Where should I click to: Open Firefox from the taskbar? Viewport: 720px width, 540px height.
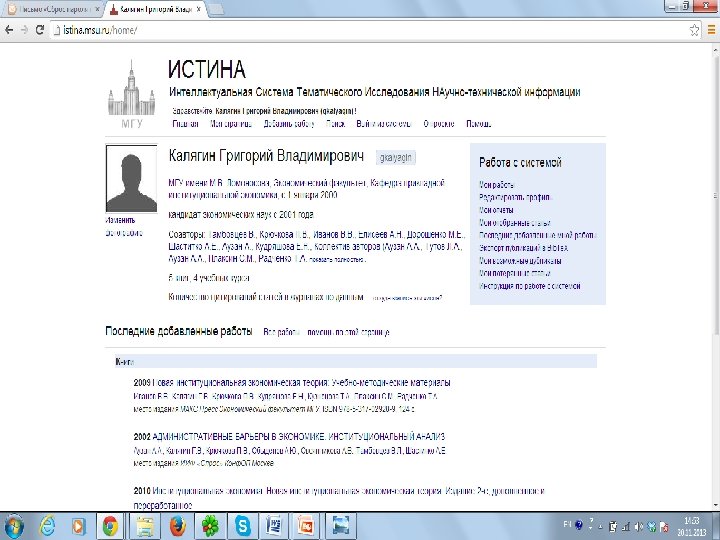(178, 526)
